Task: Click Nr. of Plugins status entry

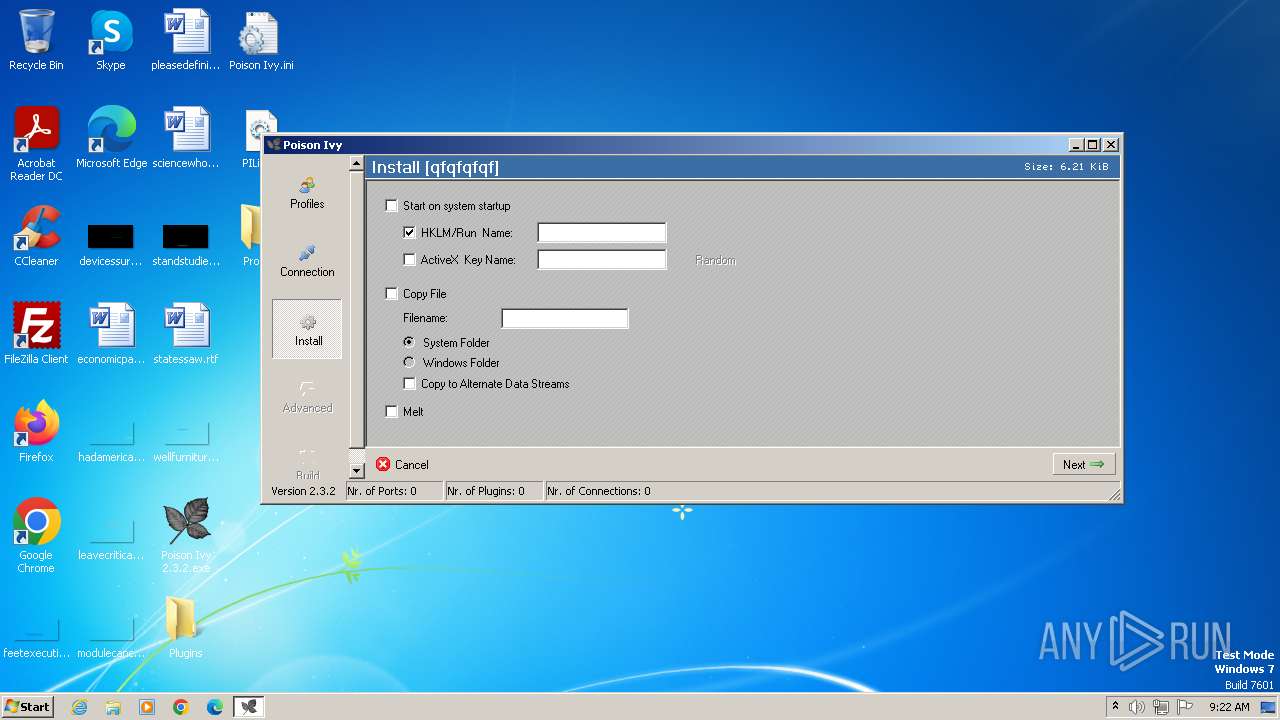Action: 494,491
